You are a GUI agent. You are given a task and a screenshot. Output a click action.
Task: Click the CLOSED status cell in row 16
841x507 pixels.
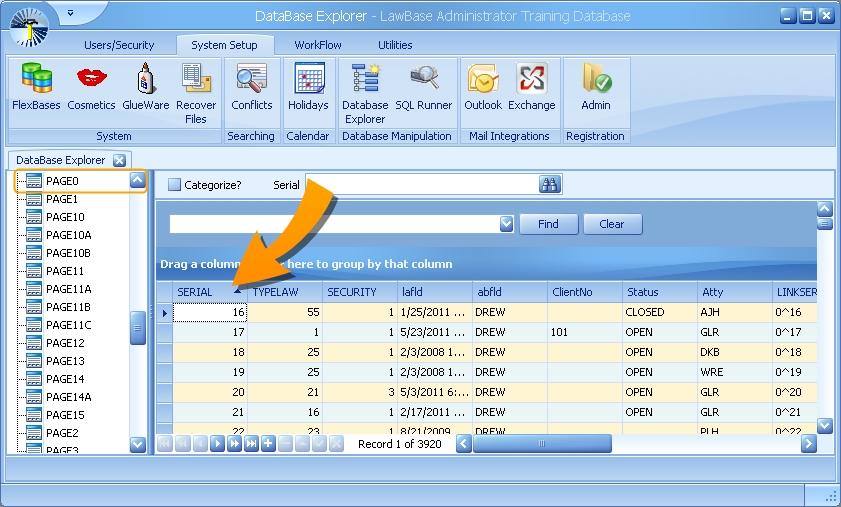[x=660, y=312]
